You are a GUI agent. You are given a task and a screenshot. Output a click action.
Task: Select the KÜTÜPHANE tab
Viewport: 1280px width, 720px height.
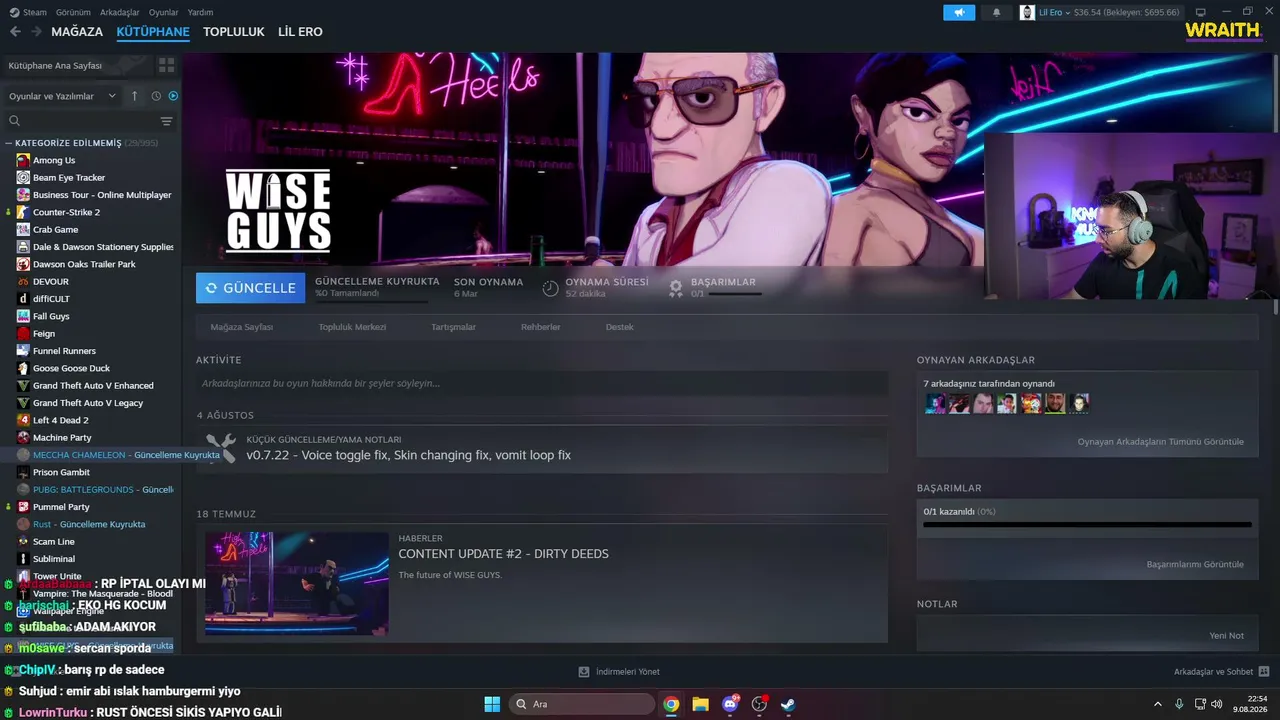(x=153, y=32)
